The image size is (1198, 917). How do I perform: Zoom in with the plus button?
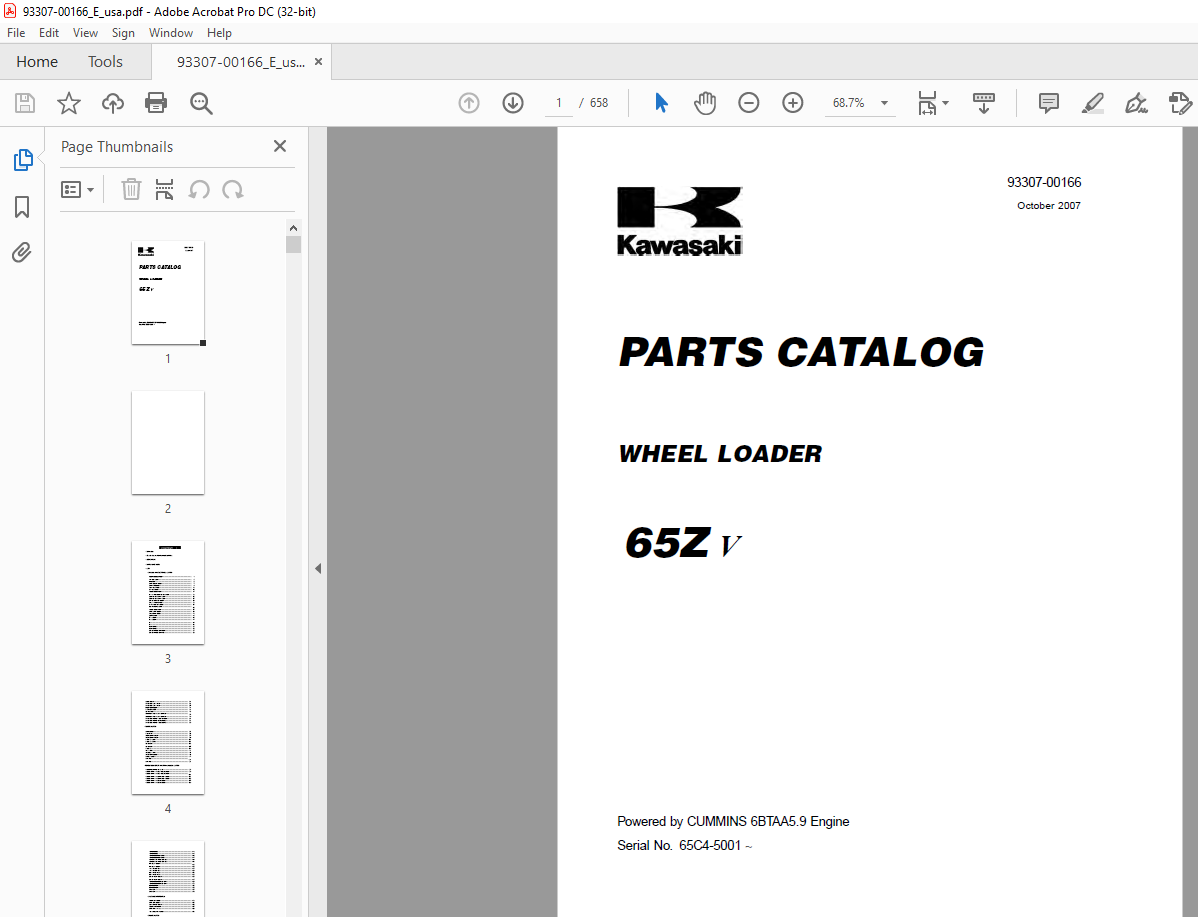coord(793,103)
